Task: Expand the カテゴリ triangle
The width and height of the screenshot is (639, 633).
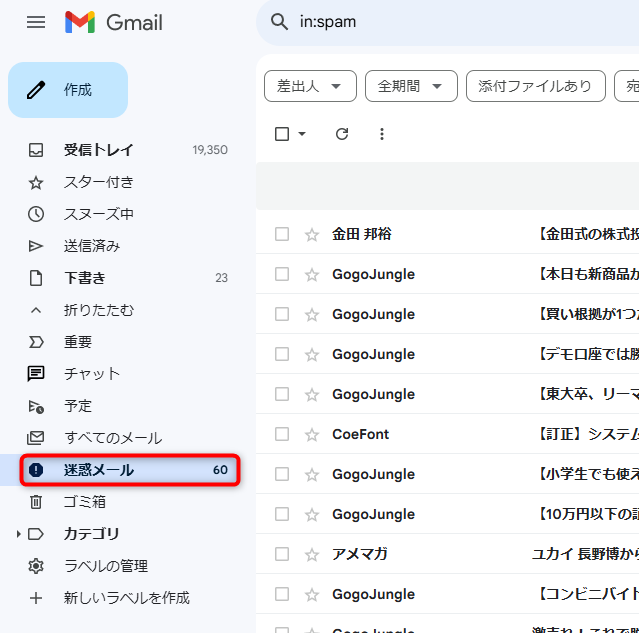Action: click(18, 534)
